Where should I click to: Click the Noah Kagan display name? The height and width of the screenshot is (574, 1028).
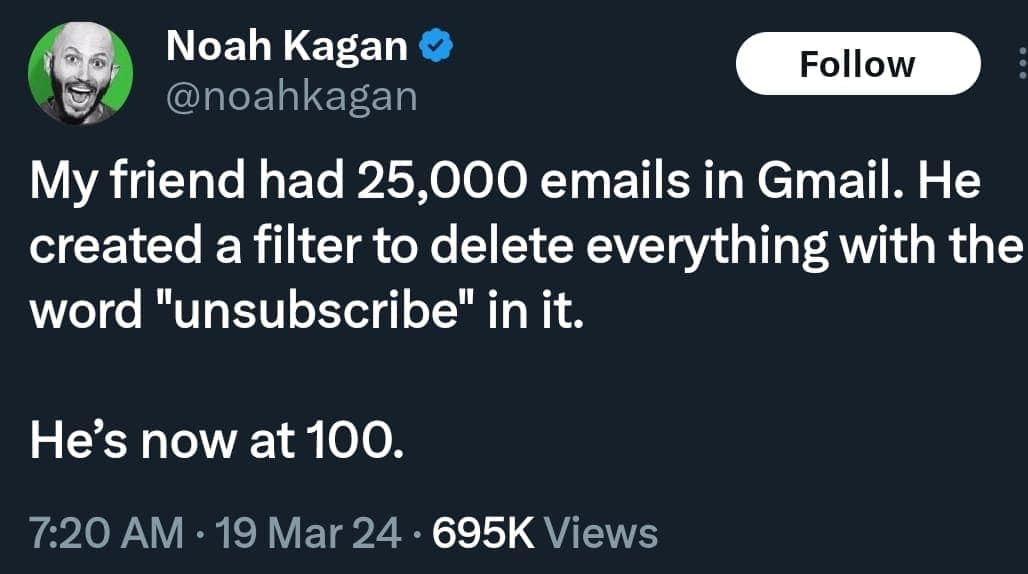point(287,46)
